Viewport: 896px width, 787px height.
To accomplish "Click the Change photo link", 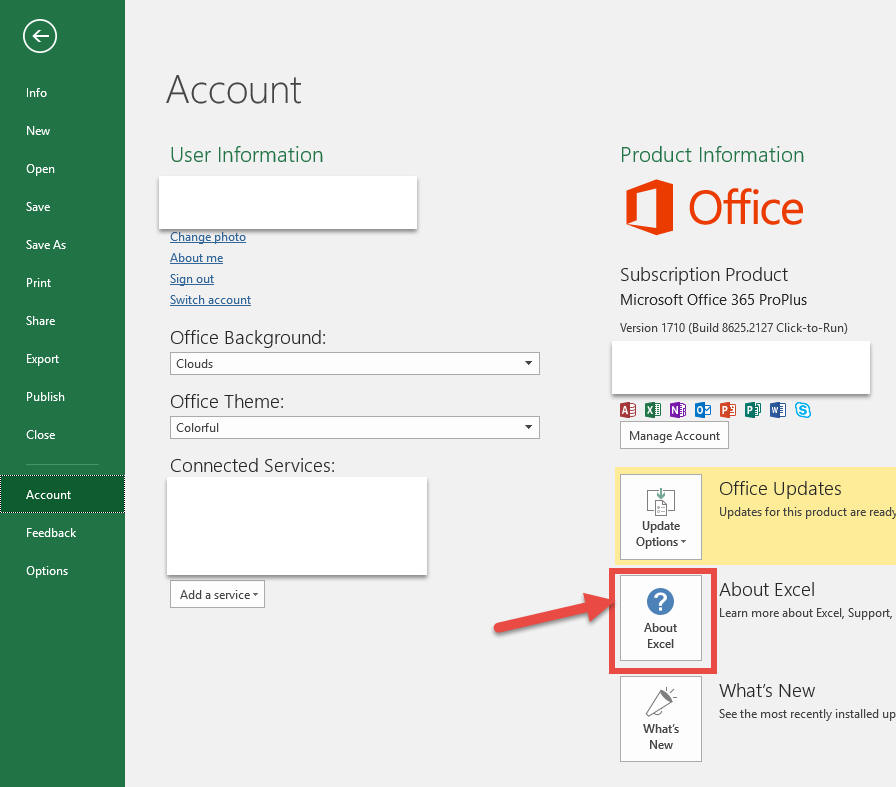I will [208, 237].
